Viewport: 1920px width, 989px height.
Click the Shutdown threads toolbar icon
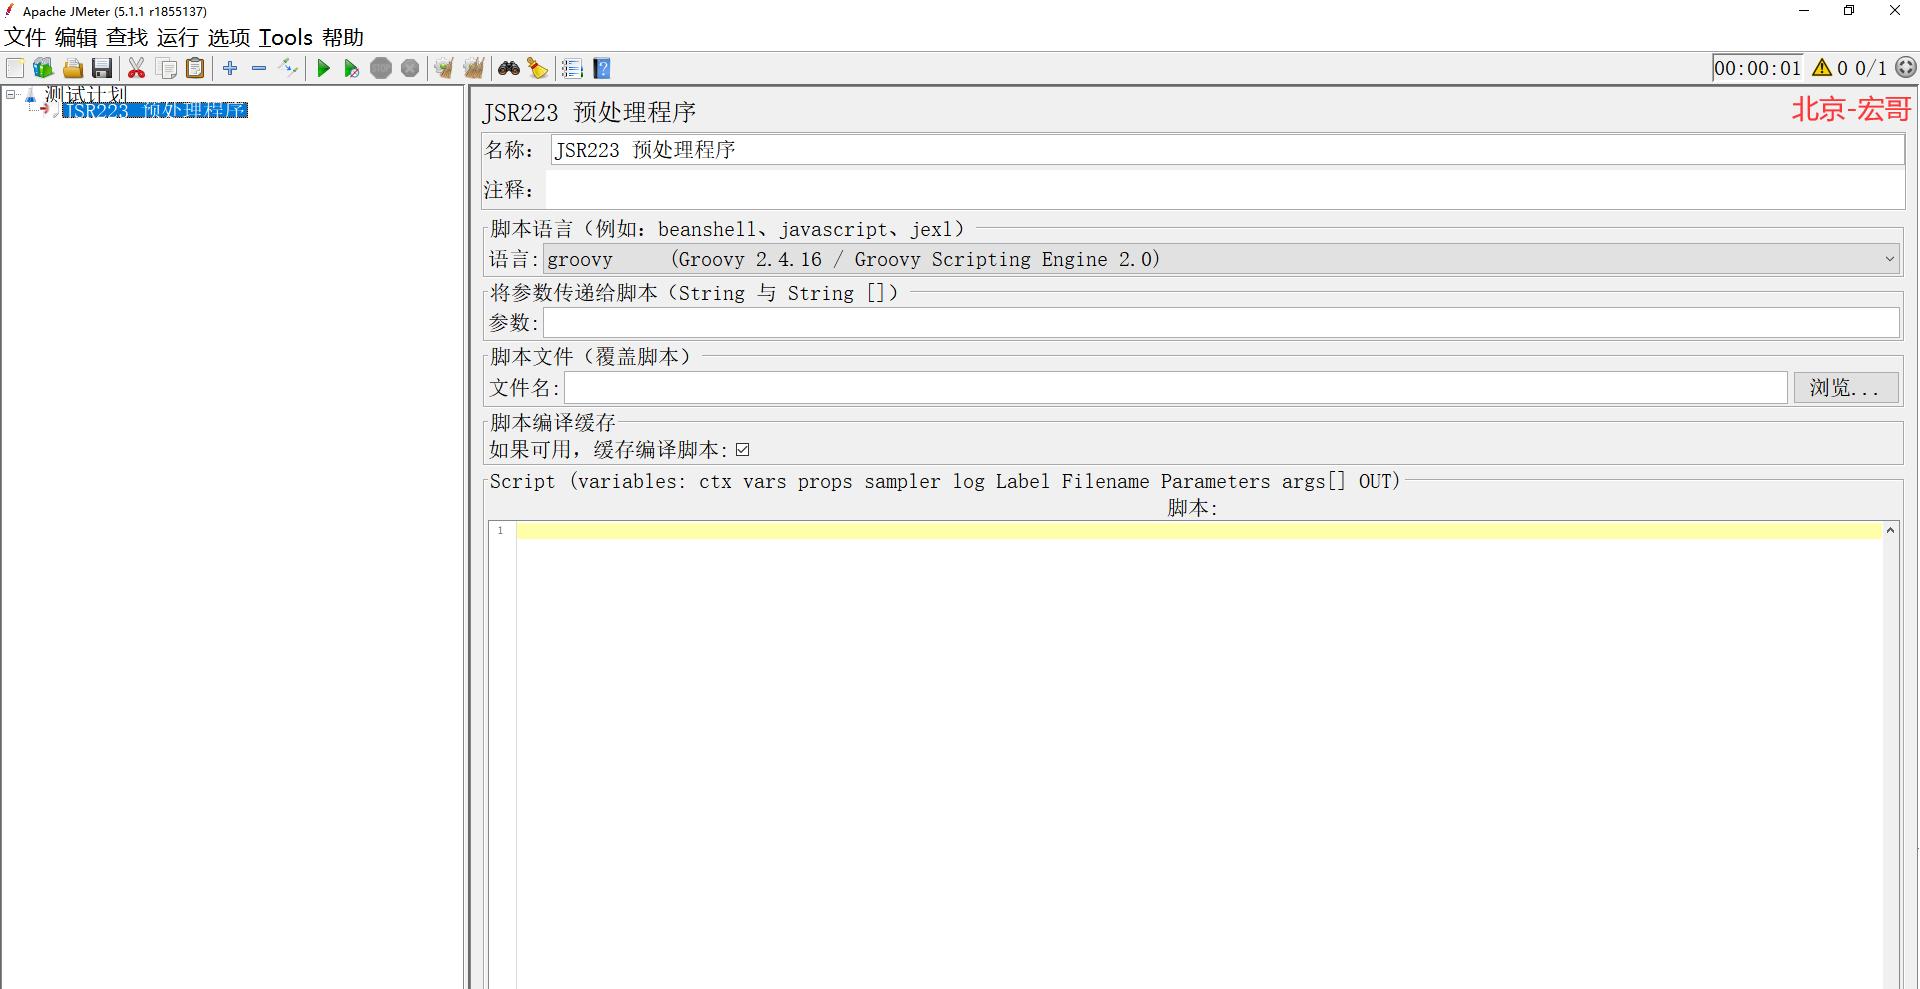pyautogui.click(x=410, y=68)
